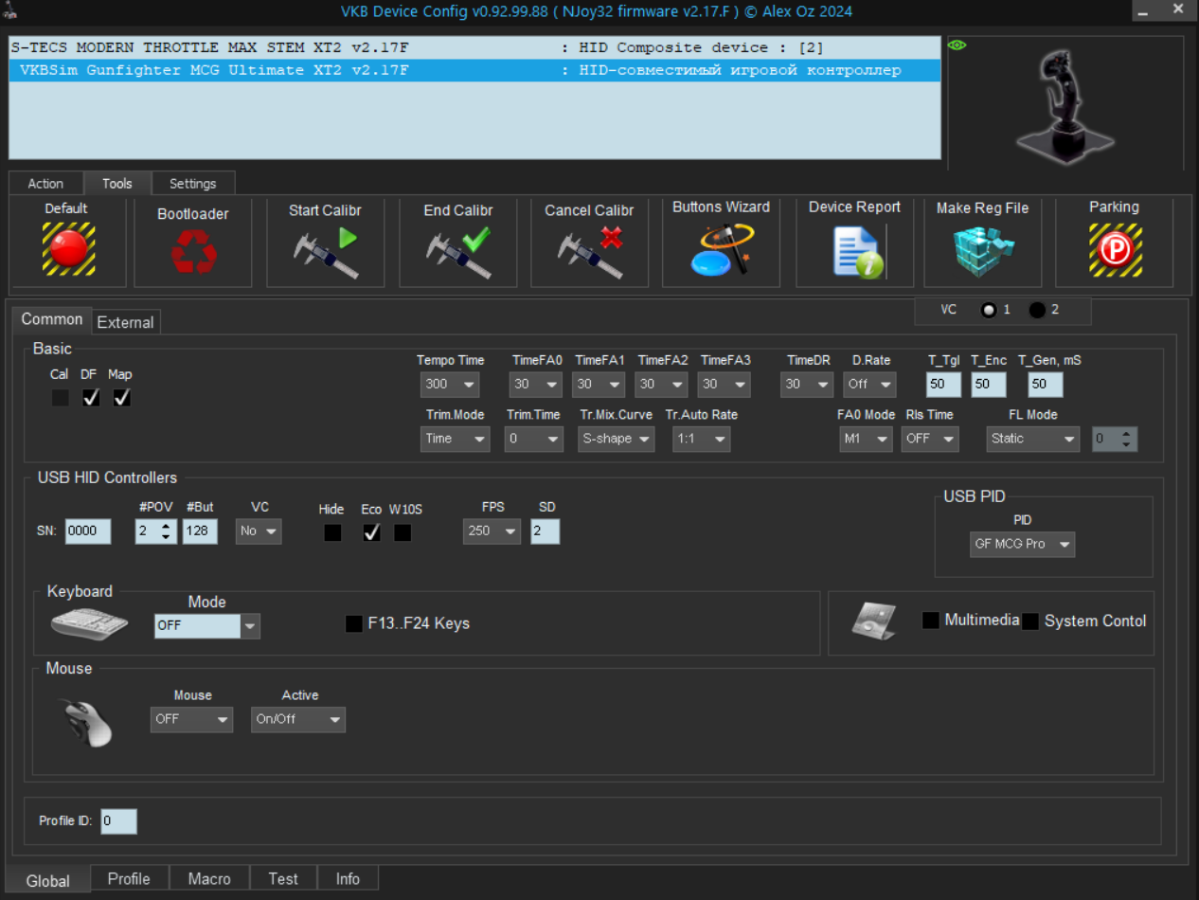This screenshot has height=900, width=1199.
Task: Click the Profile ID input field
Action: (118, 821)
